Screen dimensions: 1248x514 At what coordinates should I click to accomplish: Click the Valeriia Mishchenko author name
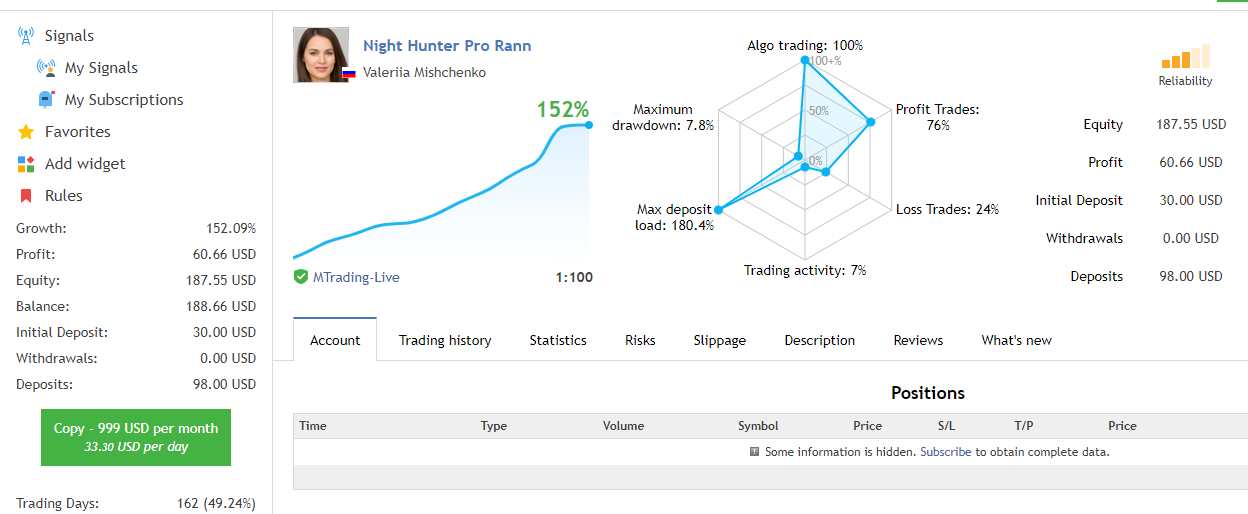[x=425, y=72]
